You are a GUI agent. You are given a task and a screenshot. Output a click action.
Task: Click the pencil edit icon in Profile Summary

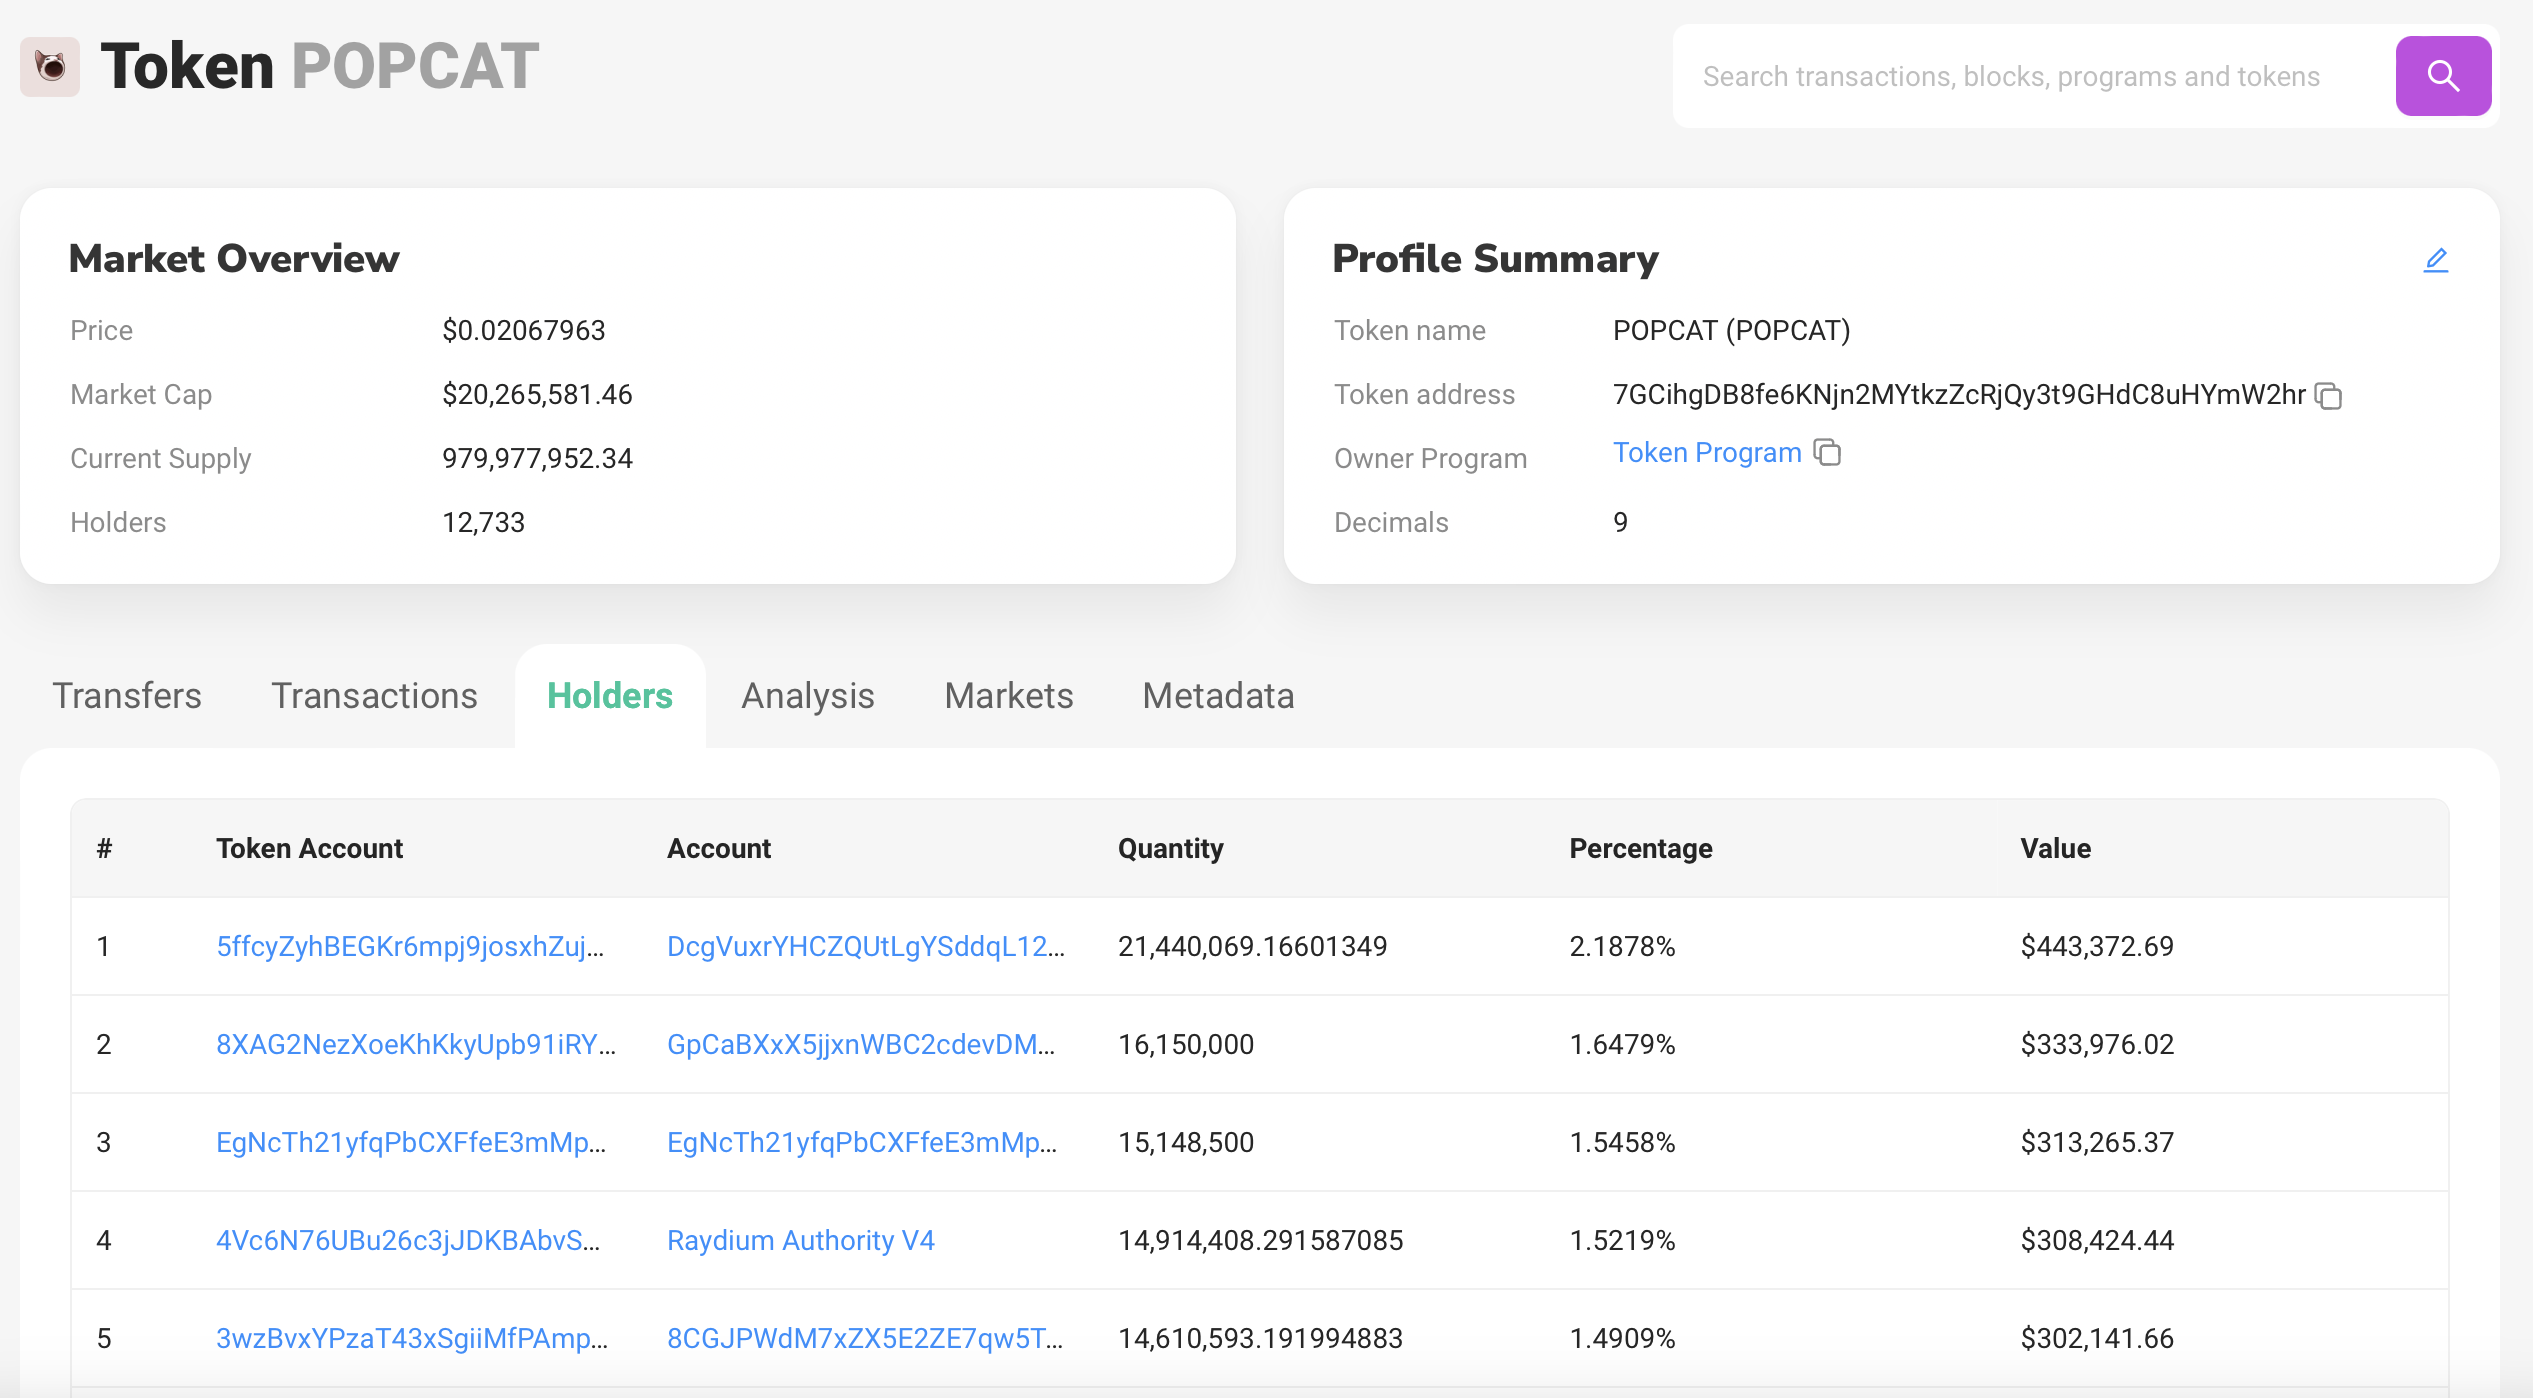(x=2435, y=260)
